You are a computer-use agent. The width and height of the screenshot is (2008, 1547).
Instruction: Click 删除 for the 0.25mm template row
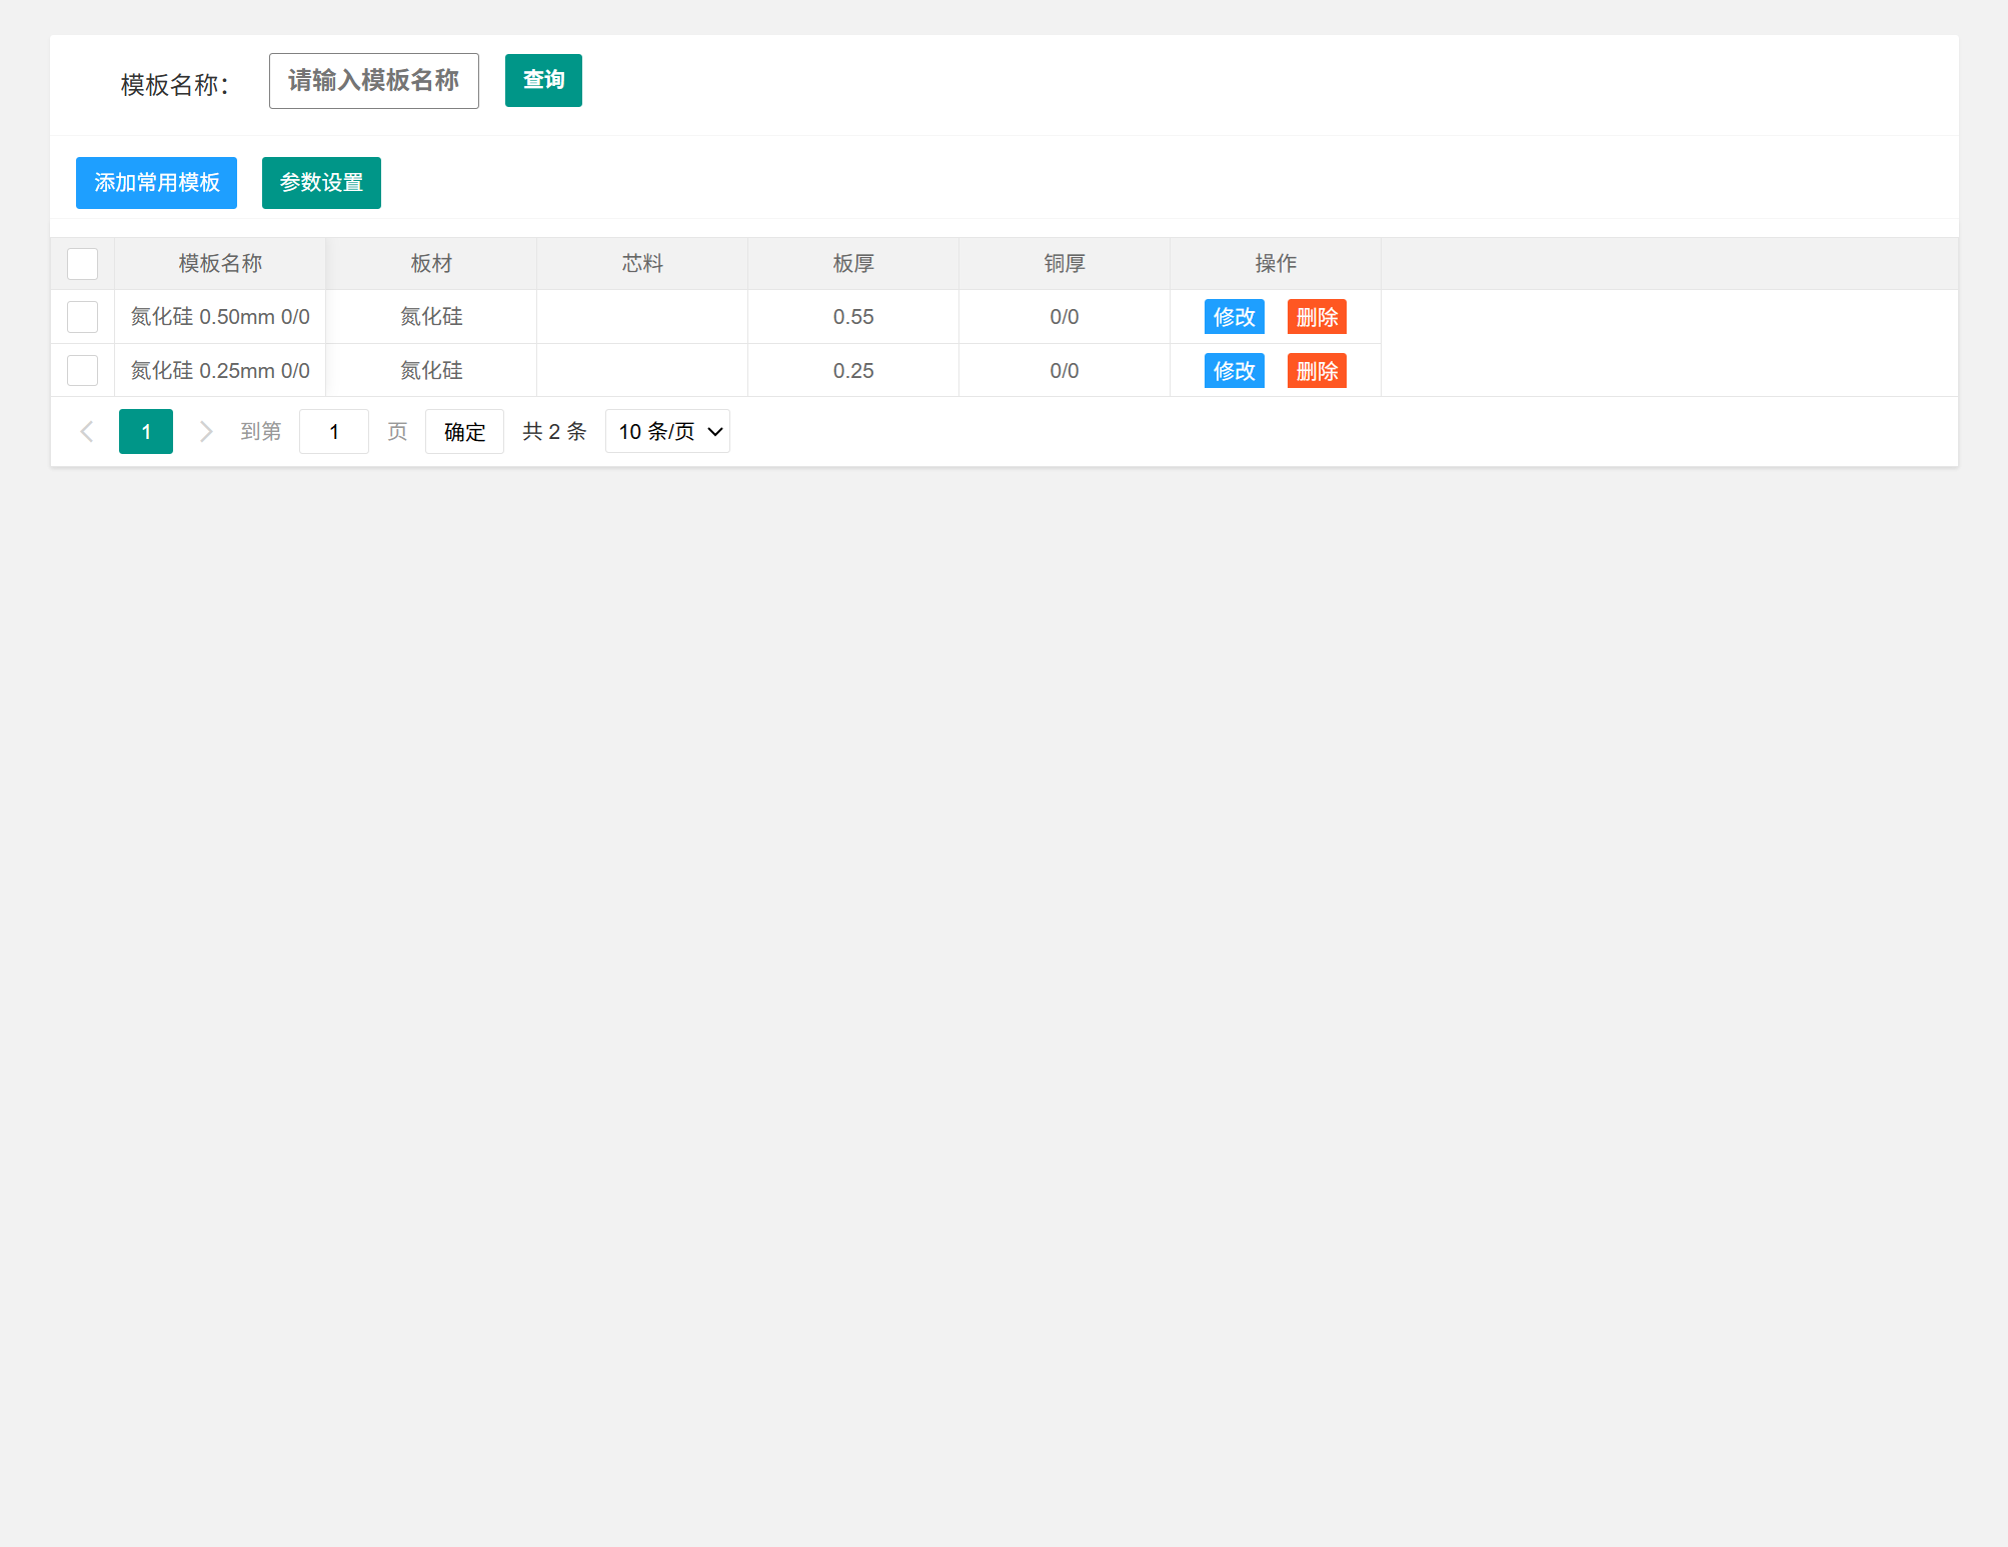coord(1317,371)
